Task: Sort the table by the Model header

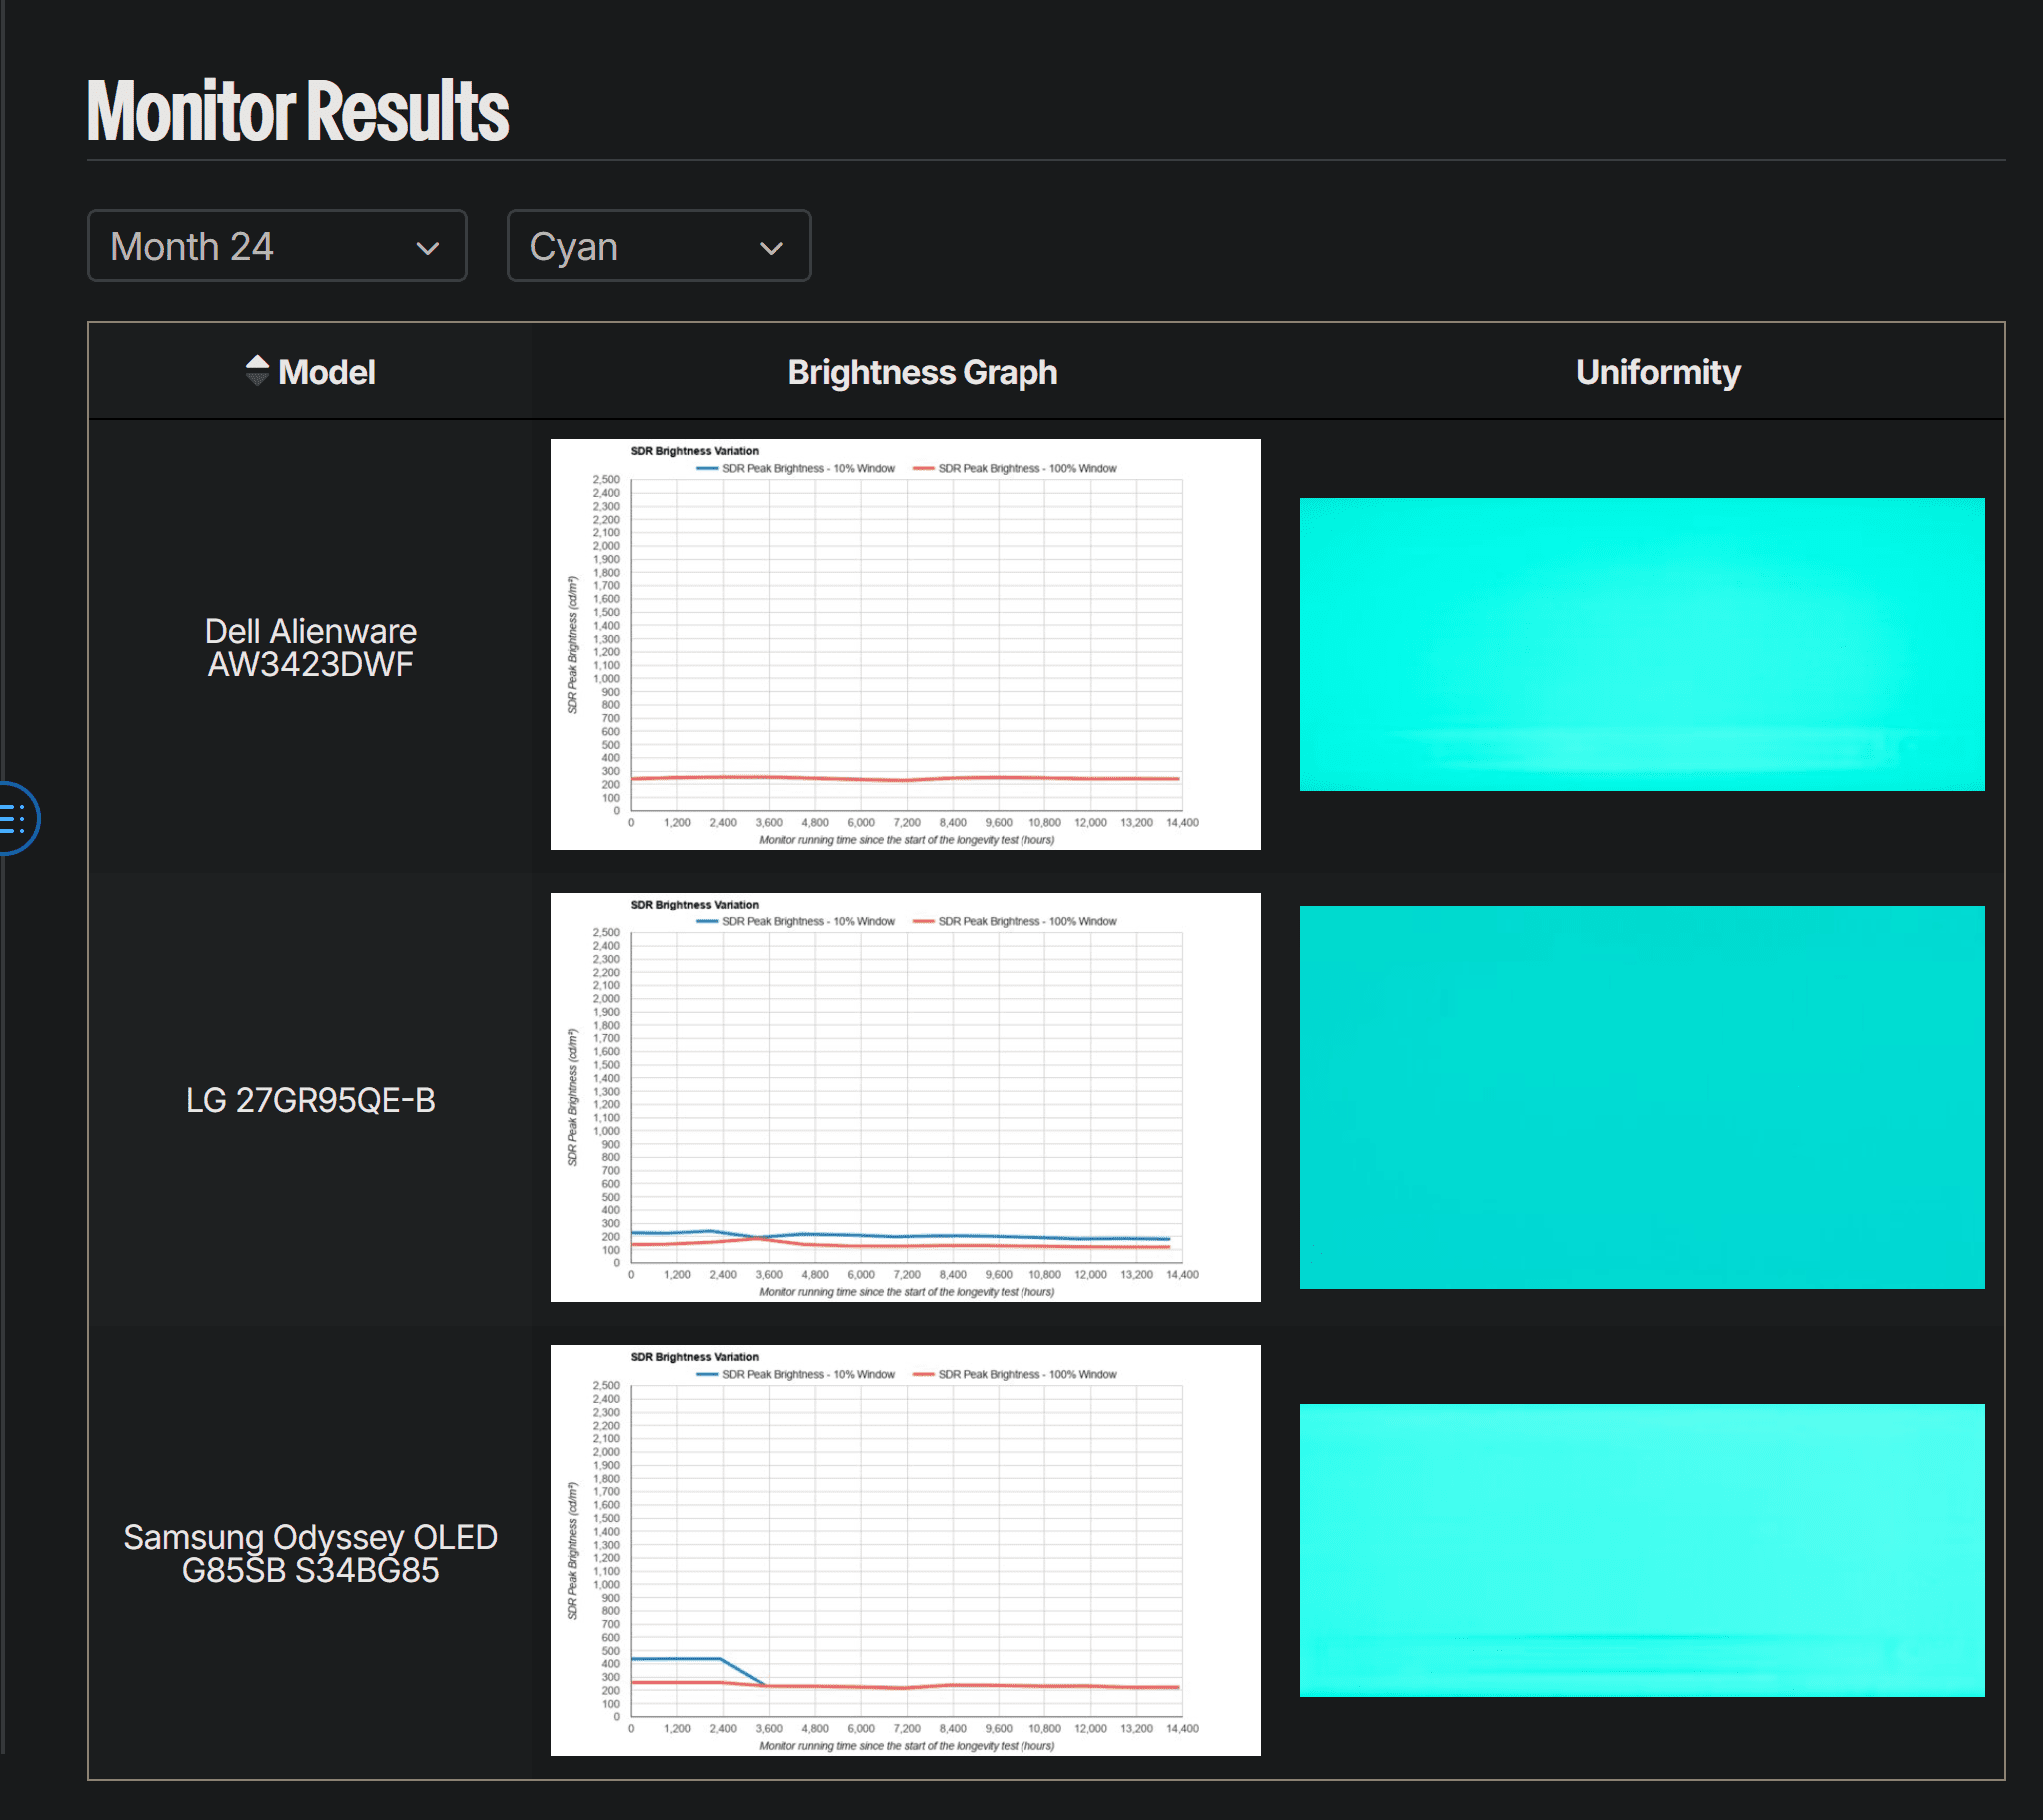Action: click(326, 372)
